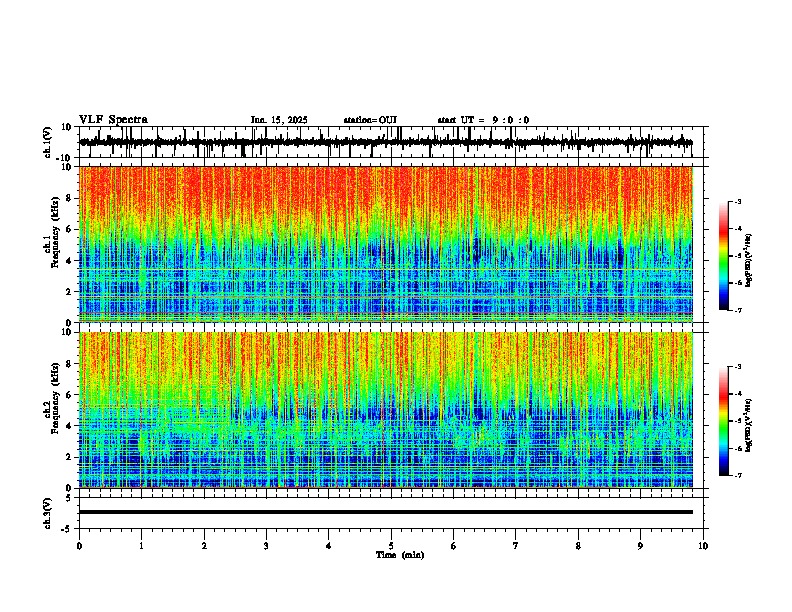Click the "ch.3(V)" axis label
This screenshot has width=792, height=612.
click(48, 513)
